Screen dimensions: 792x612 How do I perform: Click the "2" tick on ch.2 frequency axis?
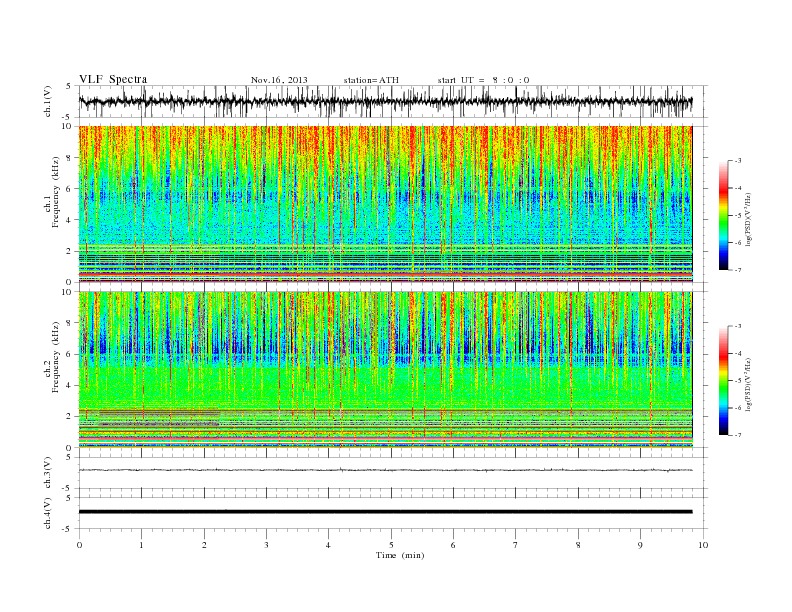point(69,417)
